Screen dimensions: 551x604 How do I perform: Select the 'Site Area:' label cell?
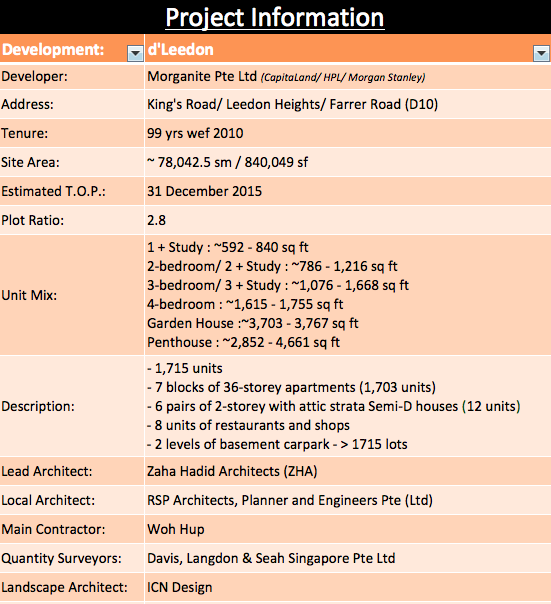(72, 162)
